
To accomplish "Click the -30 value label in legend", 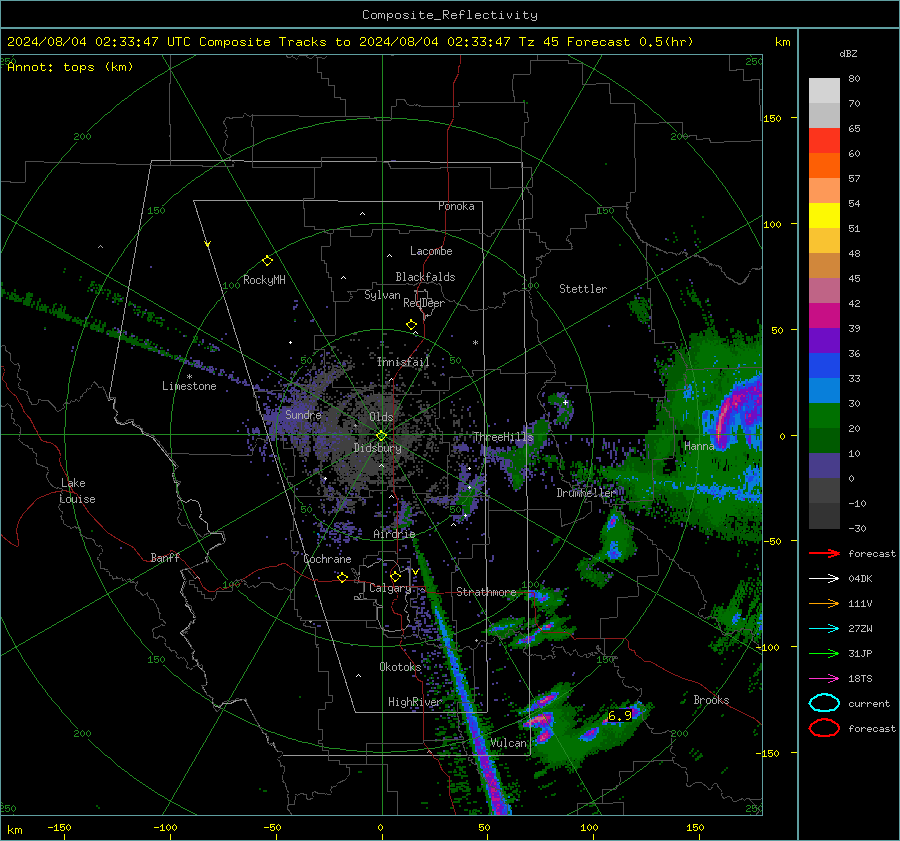I will [x=857, y=528].
